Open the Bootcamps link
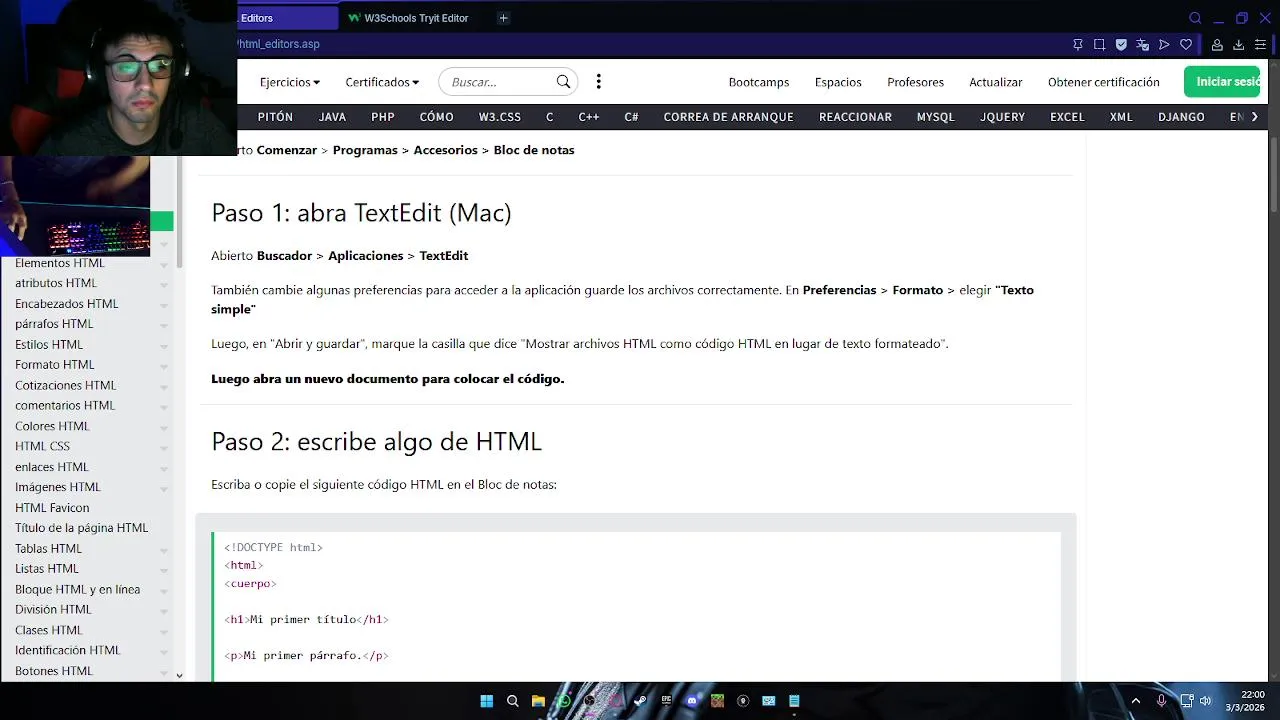The height and width of the screenshot is (720, 1280). click(x=759, y=82)
